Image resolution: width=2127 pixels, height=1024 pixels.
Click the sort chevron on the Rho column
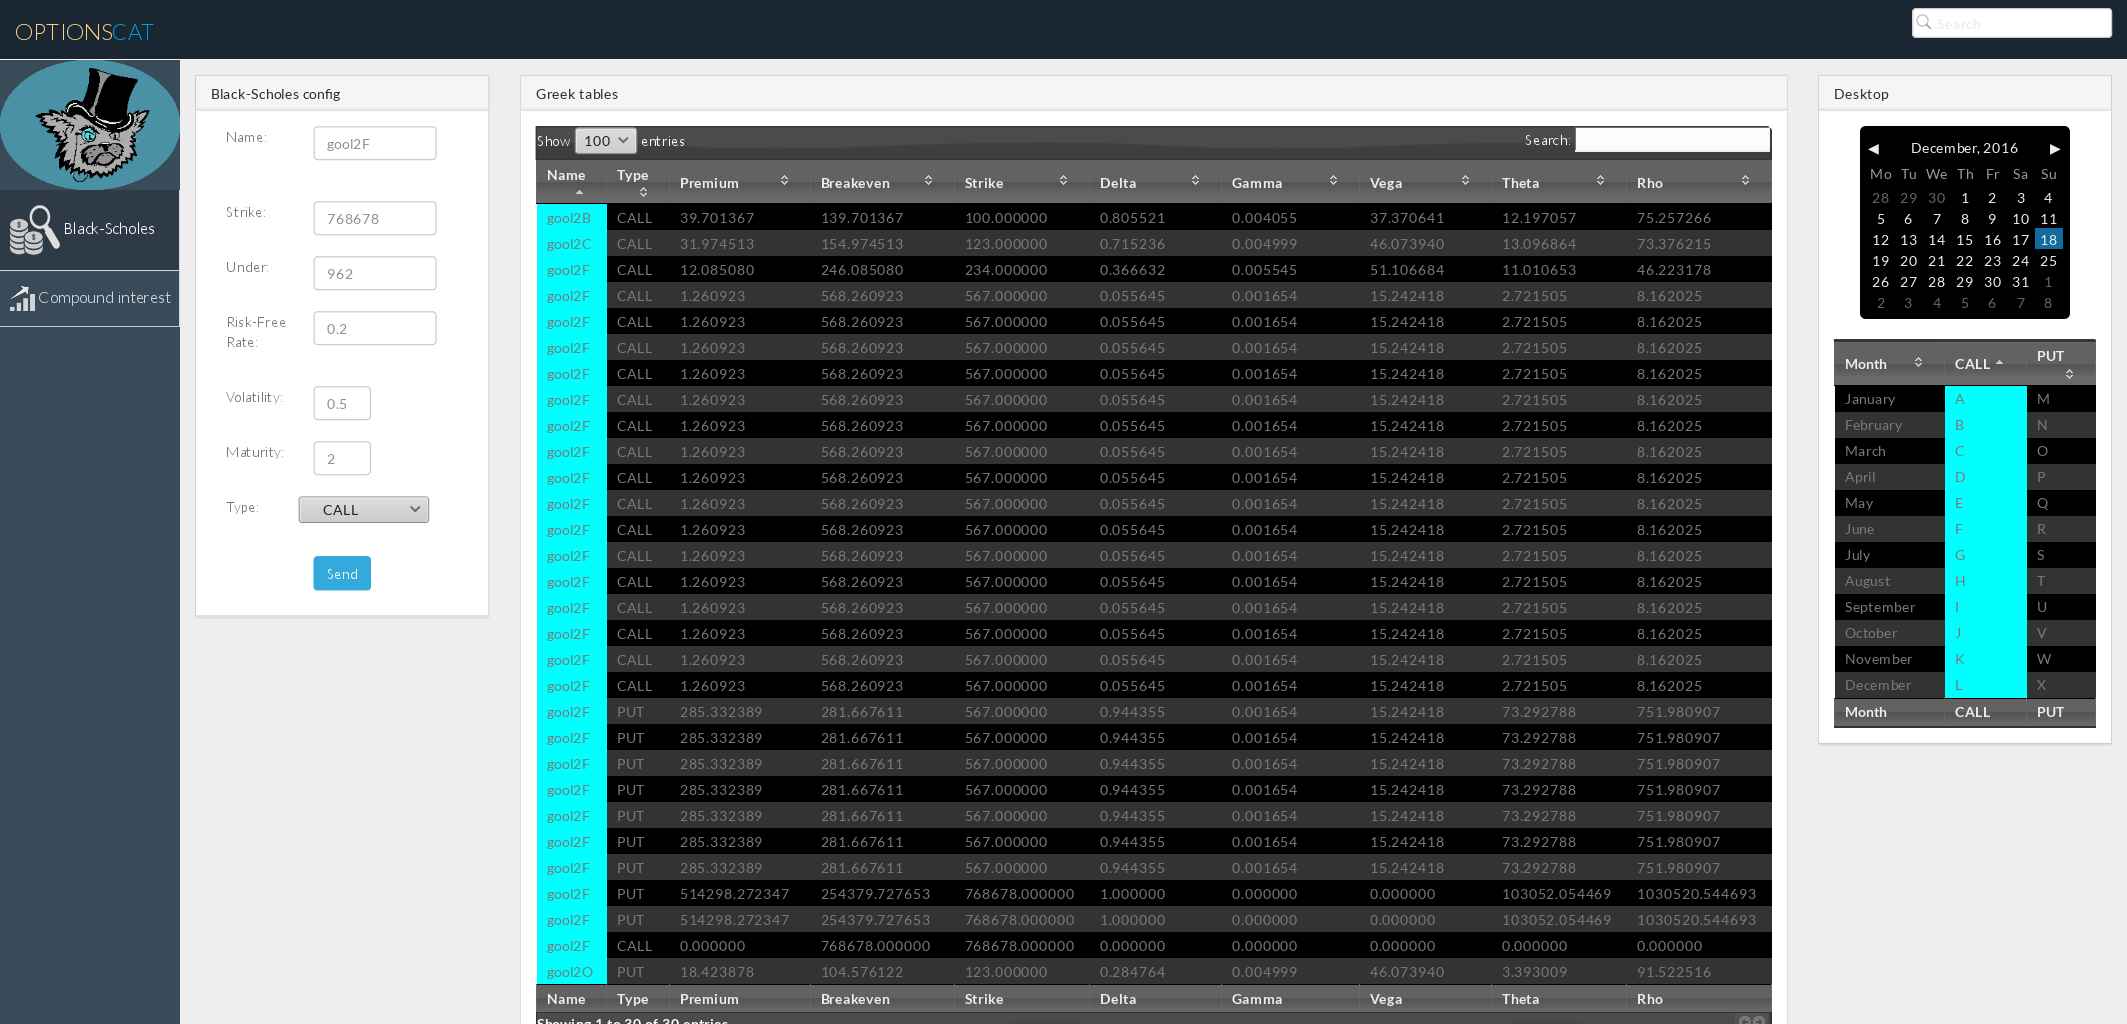coord(1746,180)
